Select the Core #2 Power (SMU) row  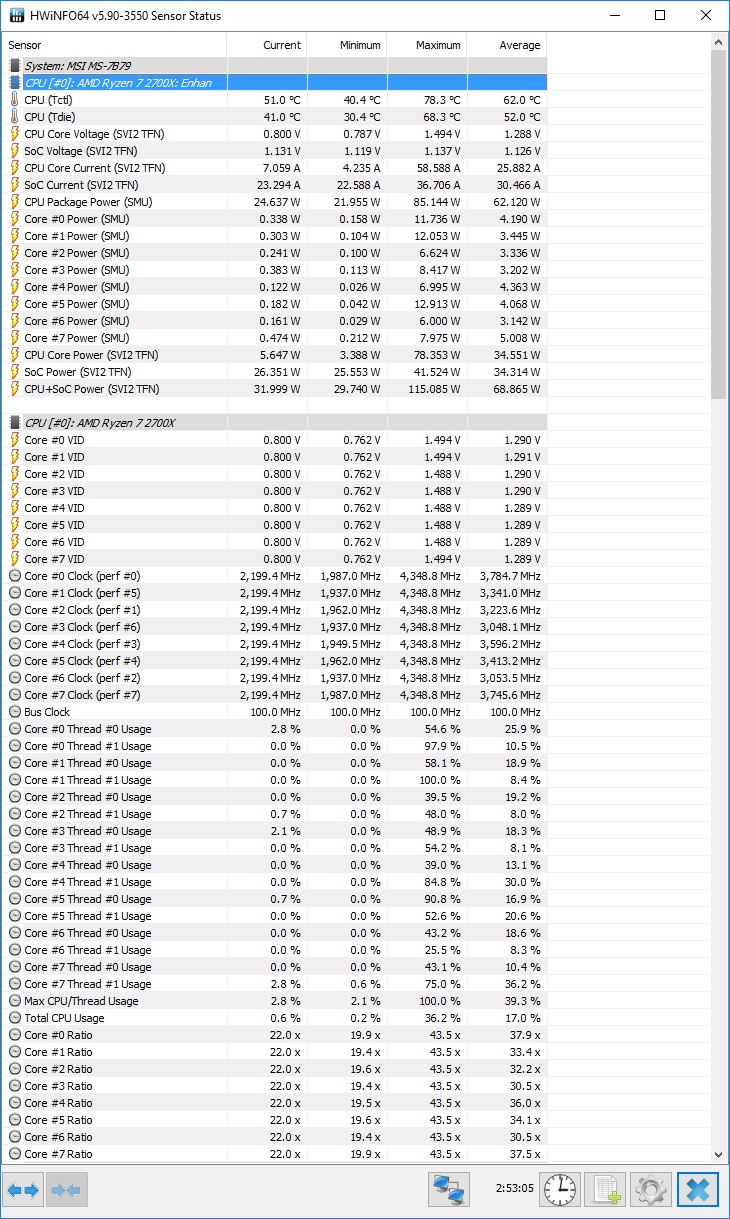pyautogui.click(x=275, y=253)
